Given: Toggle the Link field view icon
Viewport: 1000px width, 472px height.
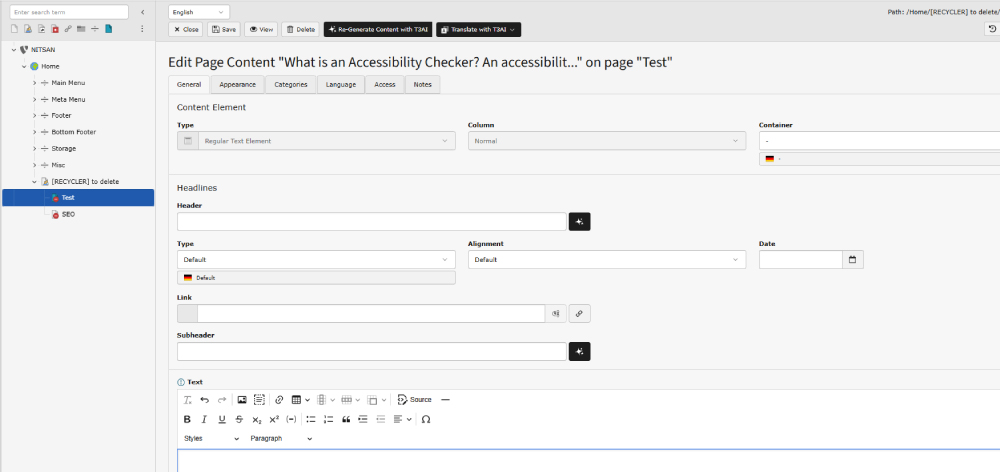Looking at the screenshot, I should click(x=555, y=313).
